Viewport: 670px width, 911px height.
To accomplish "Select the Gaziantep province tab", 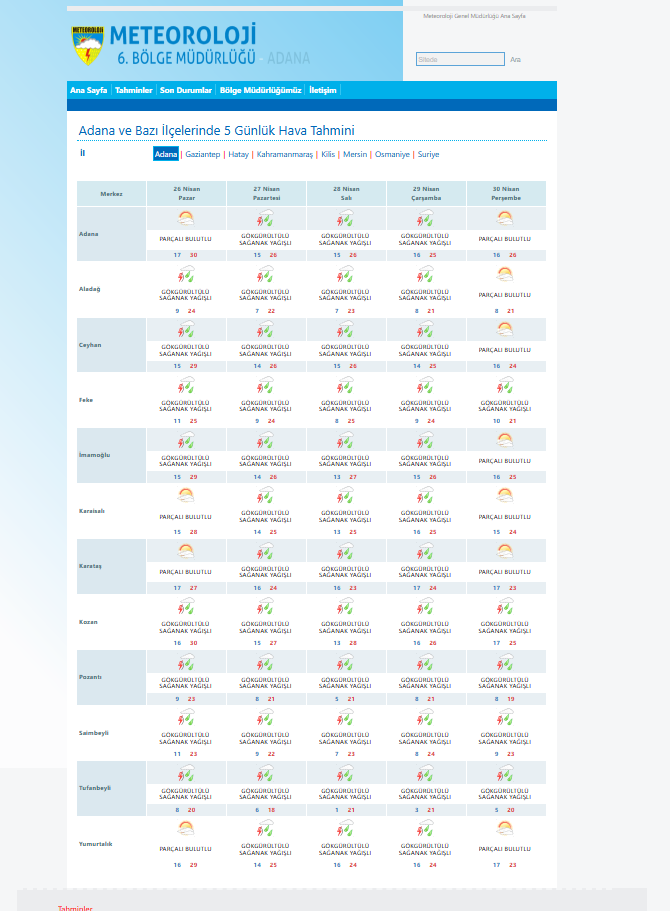I will point(202,155).
